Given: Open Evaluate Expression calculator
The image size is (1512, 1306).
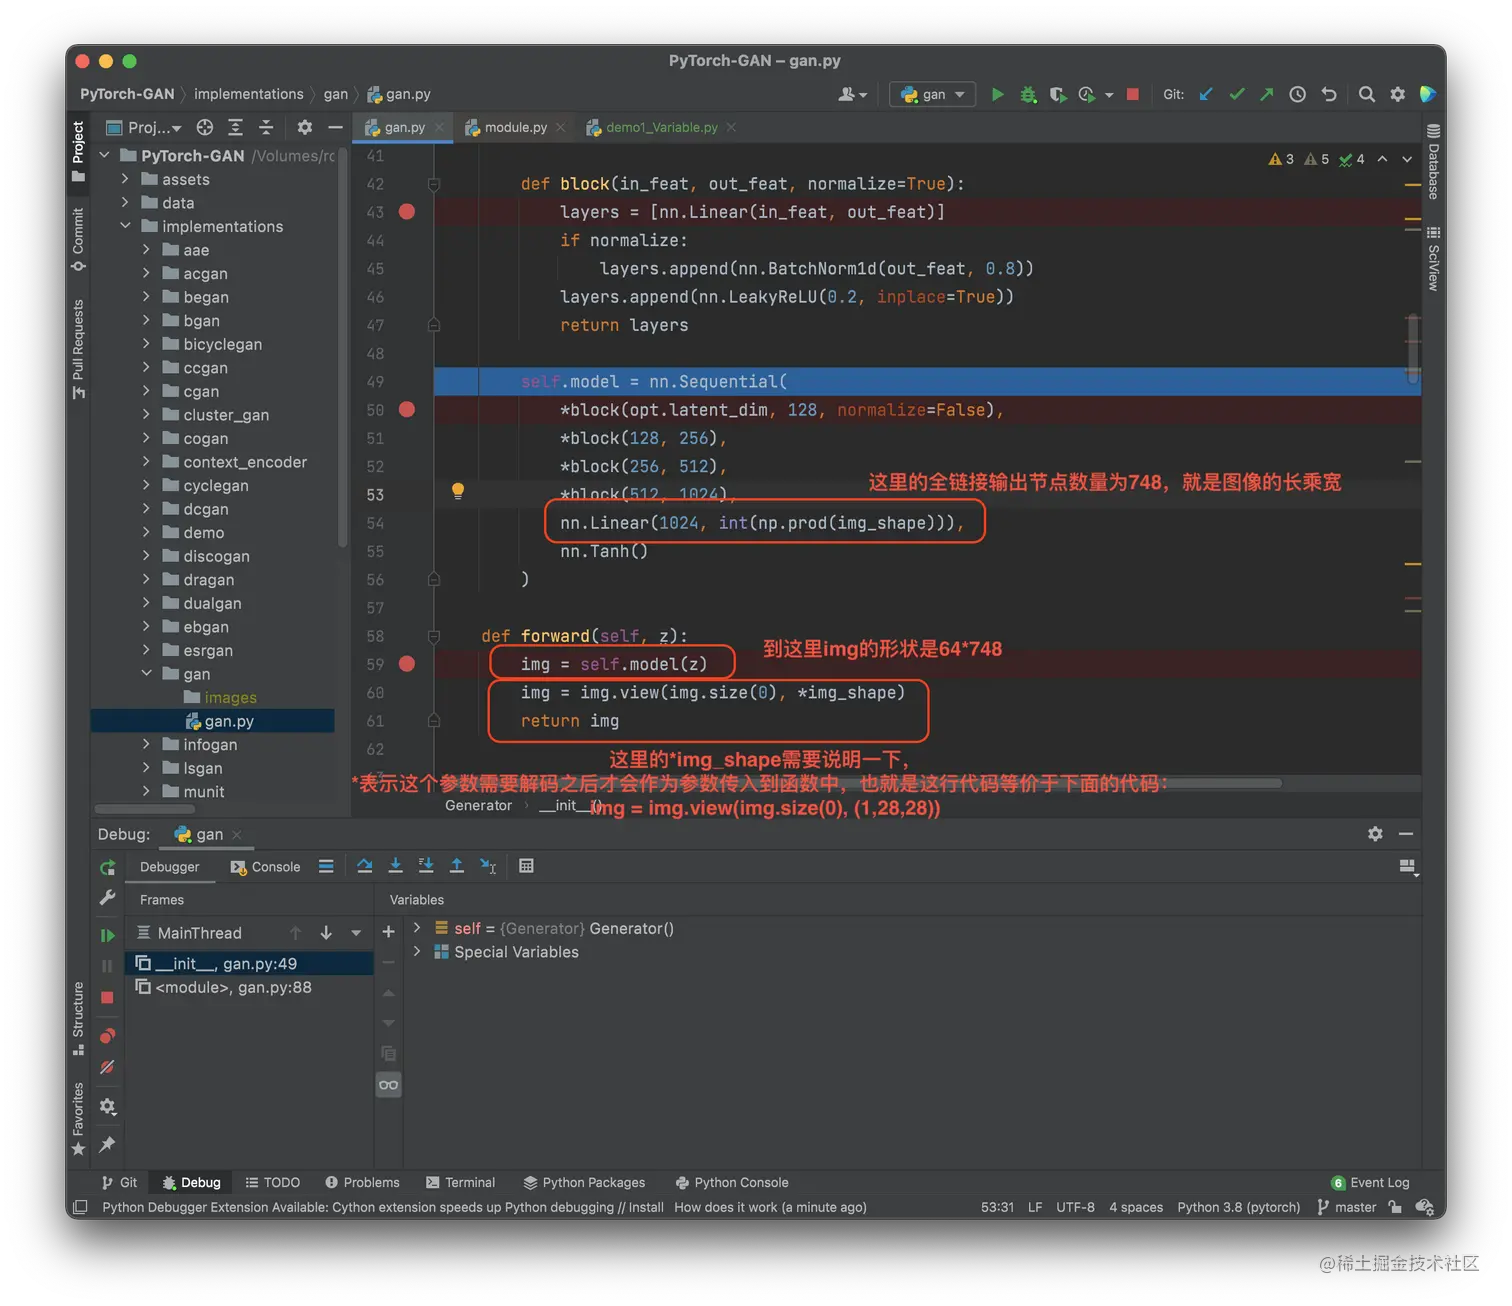Looking at the screenshot, I should pyautogui.click(x=526, y=866).
